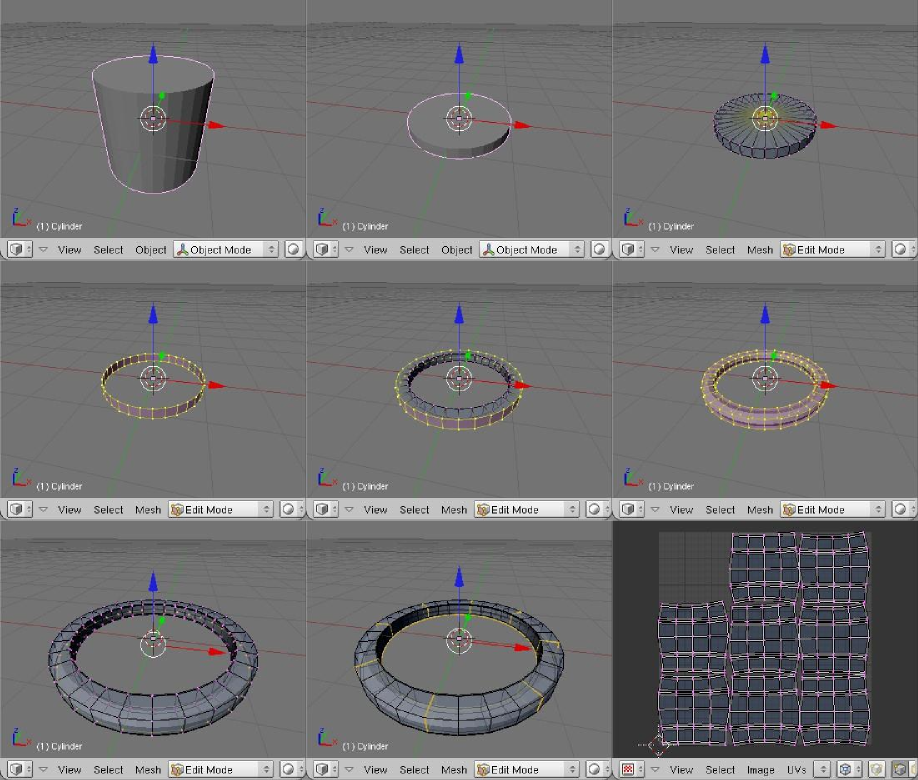The image size is (918, 780).
Task: Open Object menu in top-left viewport
Action: [150, 250]
